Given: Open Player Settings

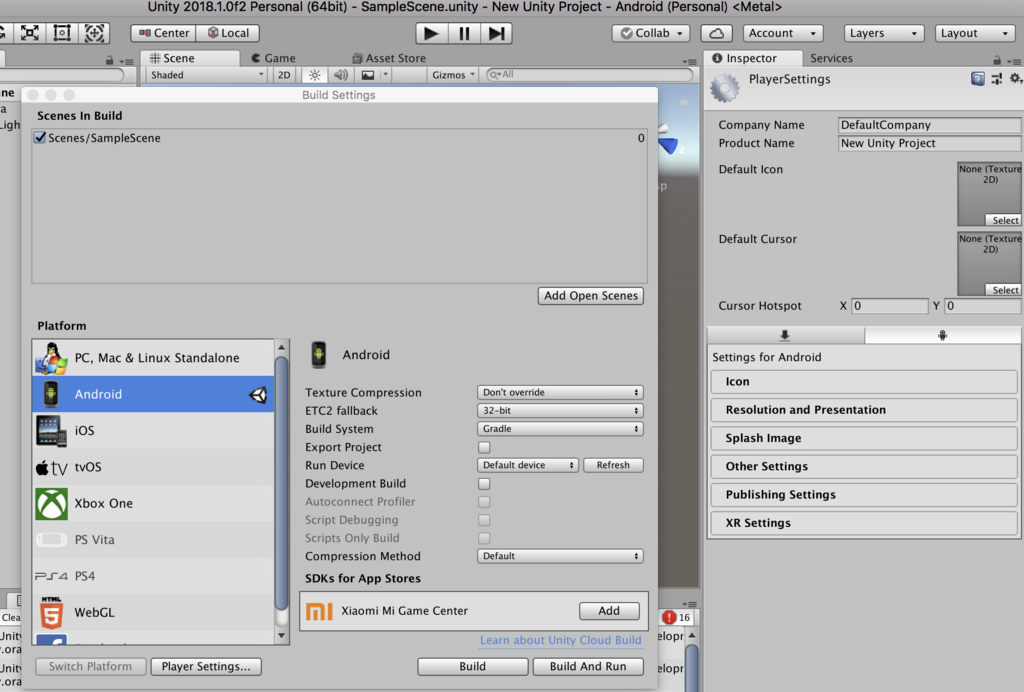Looking at the screenshot, I should (206, 667).
